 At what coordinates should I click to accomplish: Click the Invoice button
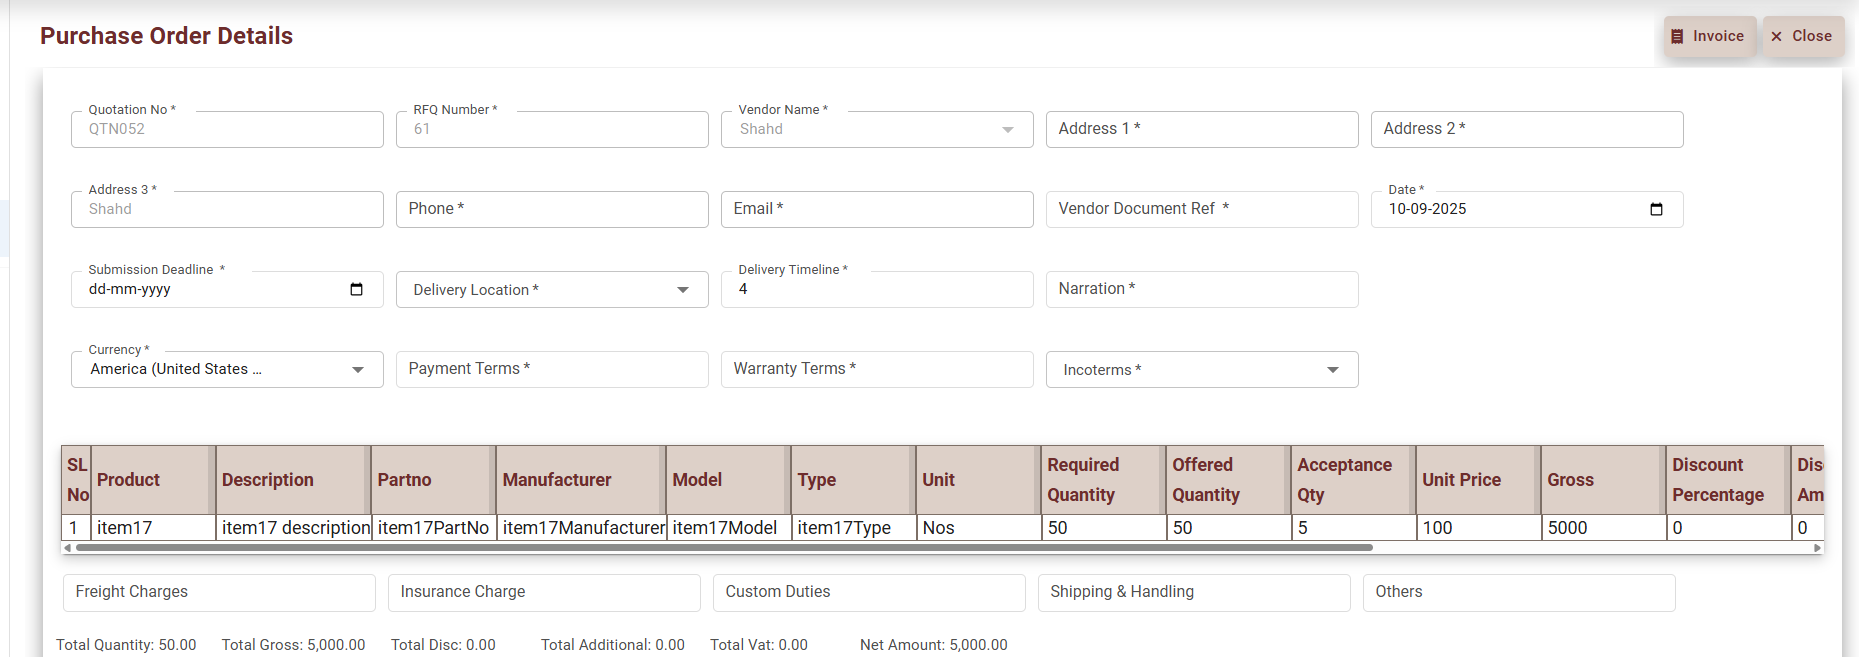1709,36
